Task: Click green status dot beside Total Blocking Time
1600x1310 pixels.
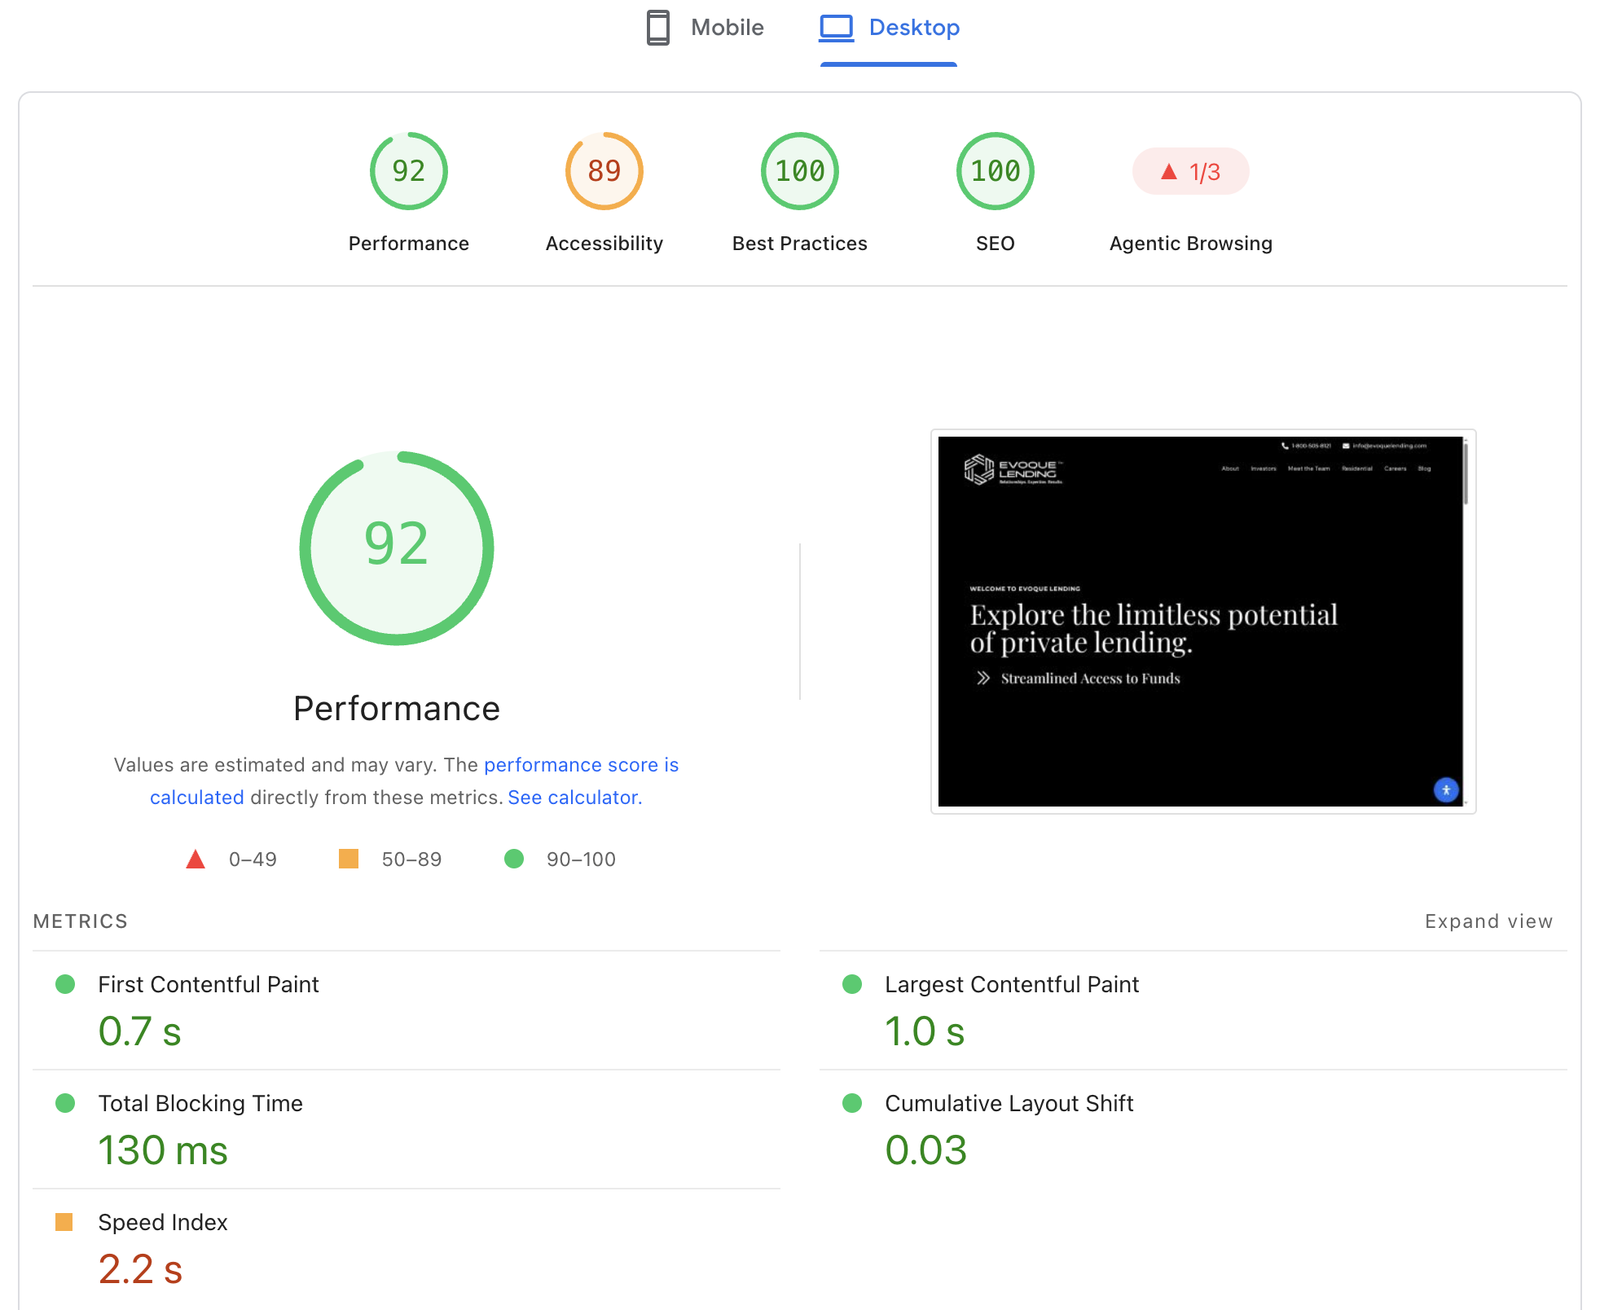Action: tap(65, 1103)
